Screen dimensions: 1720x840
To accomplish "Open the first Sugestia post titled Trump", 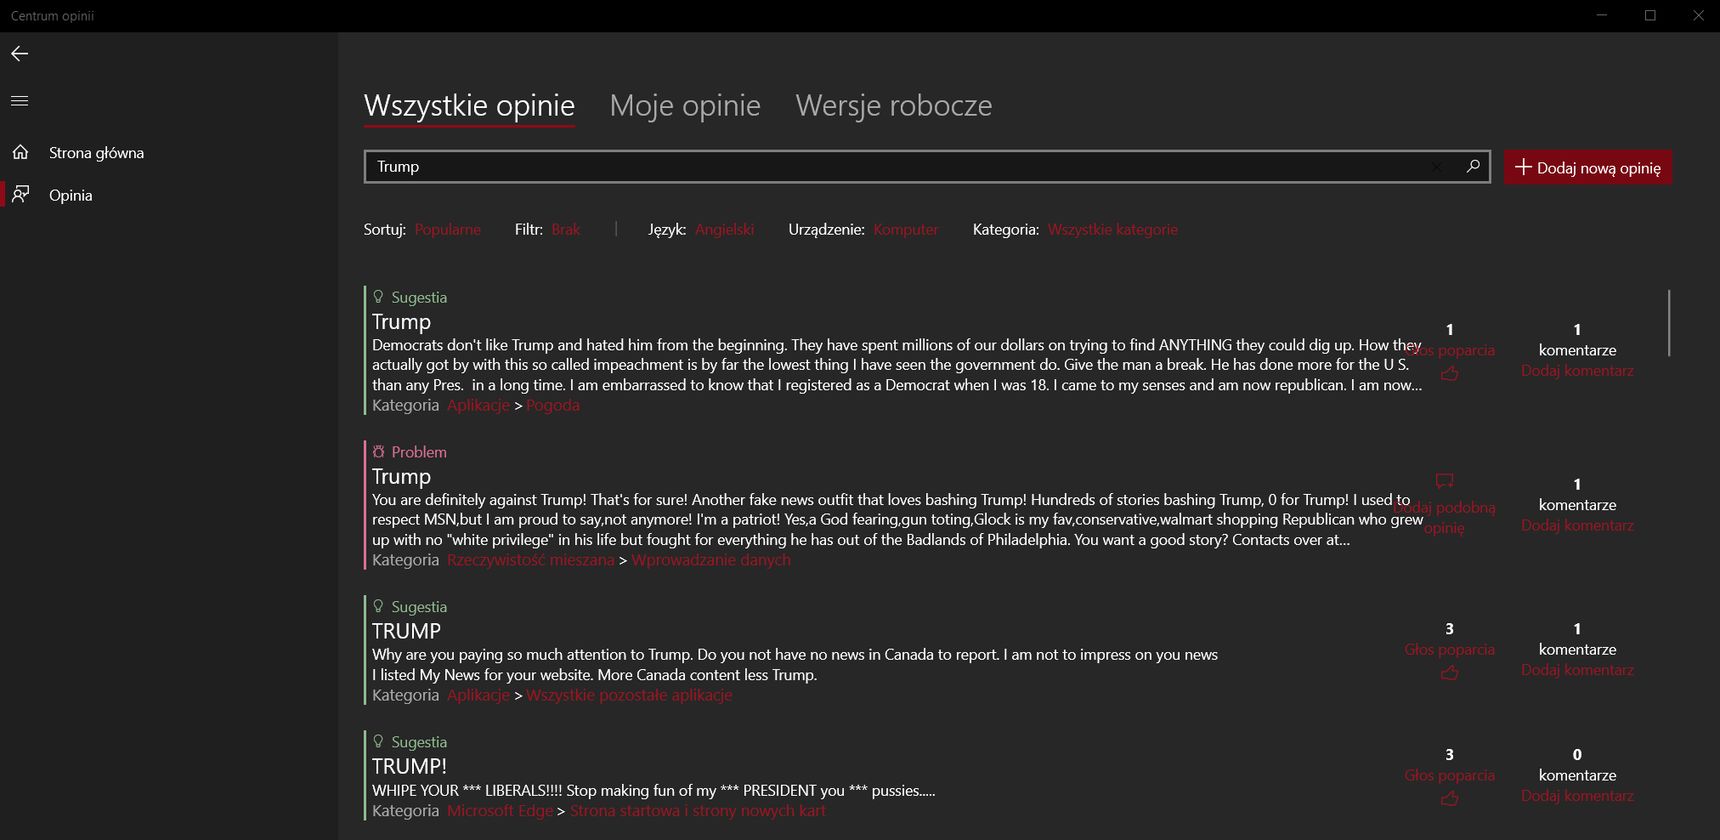I will pyautogui.click(x=401, y=322).
